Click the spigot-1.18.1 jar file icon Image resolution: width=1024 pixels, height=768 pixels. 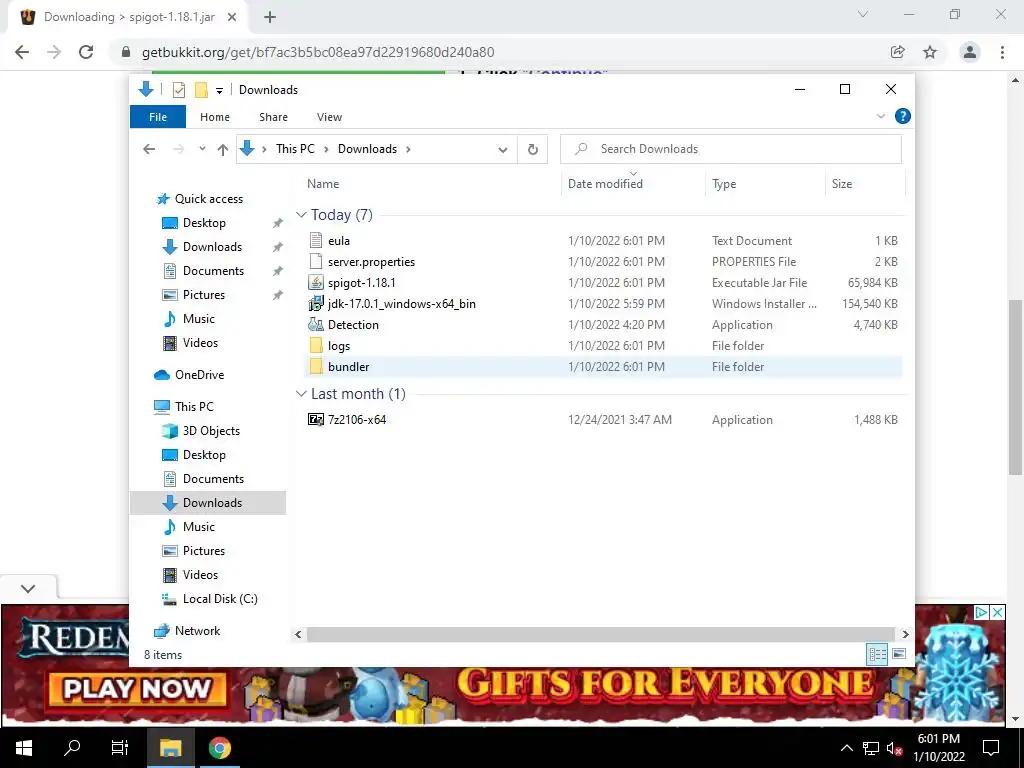coord(316,282)
